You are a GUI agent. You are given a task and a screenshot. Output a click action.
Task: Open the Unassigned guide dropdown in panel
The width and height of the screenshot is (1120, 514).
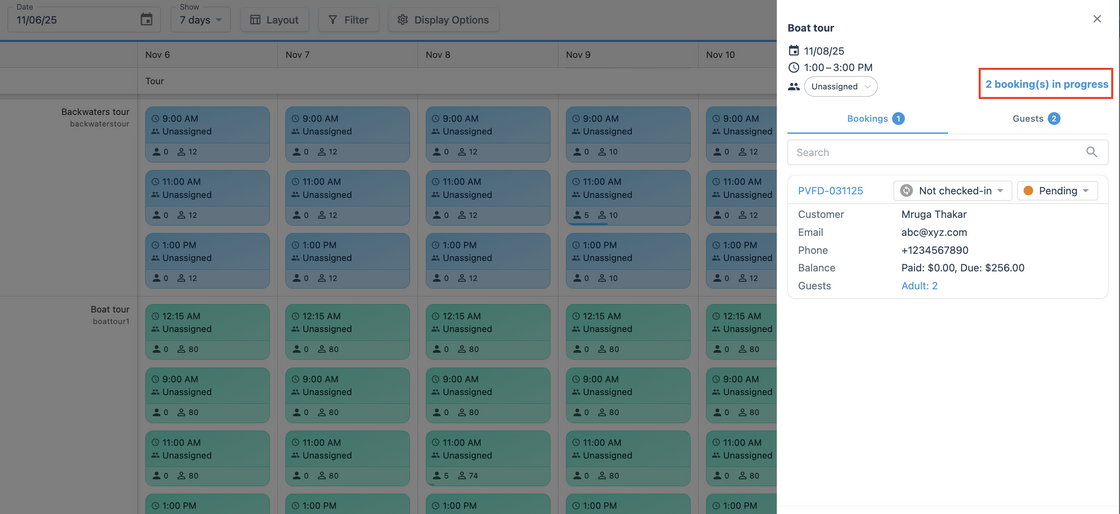(x=841, y=86)
